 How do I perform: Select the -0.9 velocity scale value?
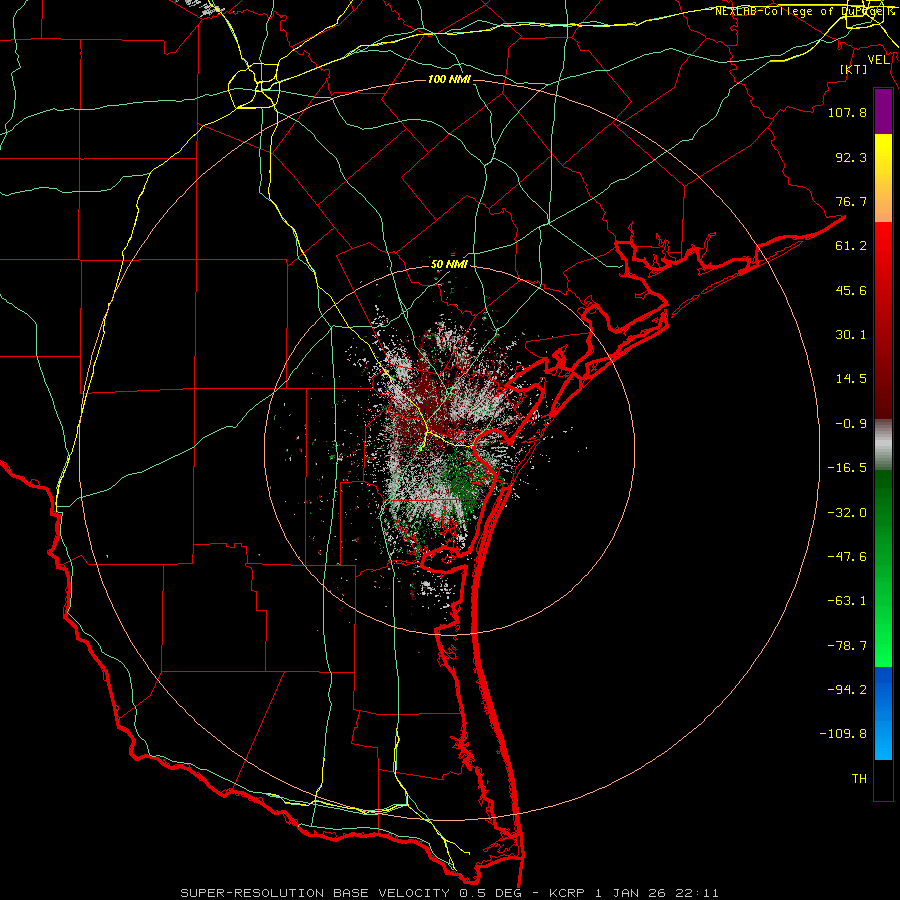point(851,424)
